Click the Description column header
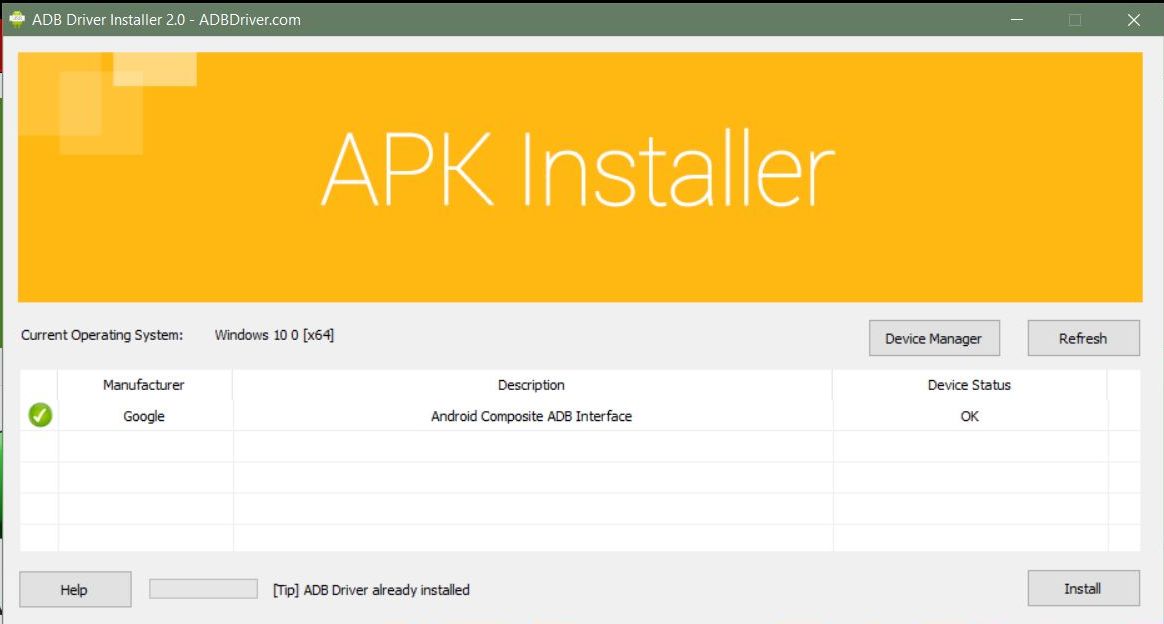The image size is (1164, 624). pos(531,385)
